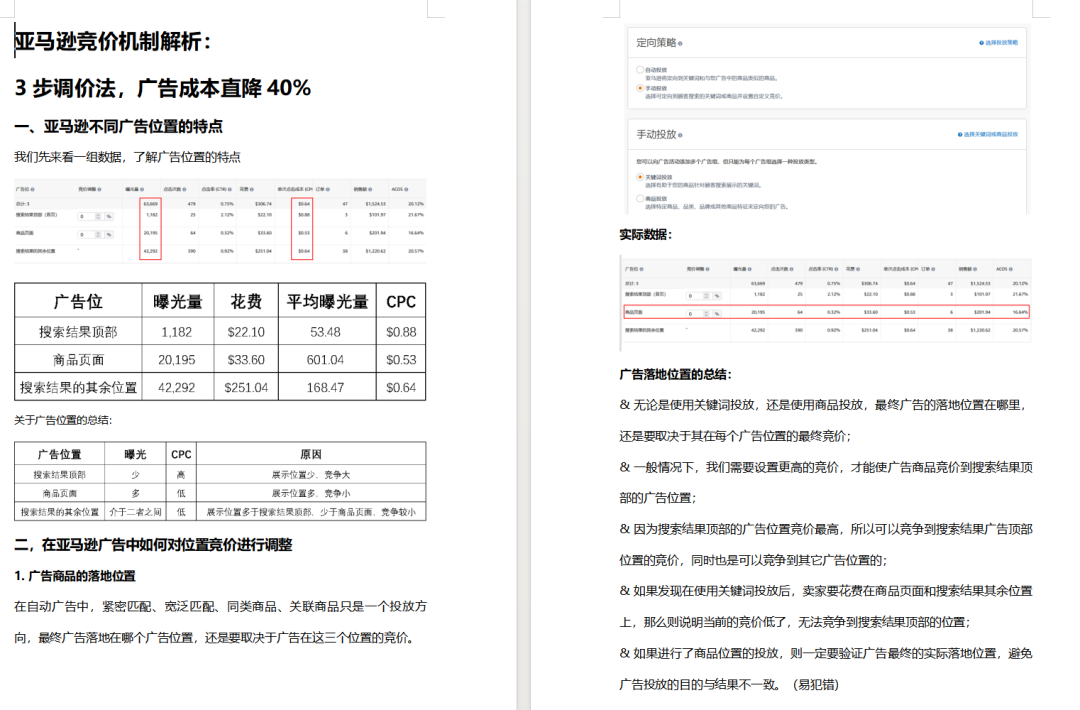The height and width of the screenshot is (710, 1080).
Task: Click the info icon beside 定向策略 heading
Action: [x=680, y=43]
